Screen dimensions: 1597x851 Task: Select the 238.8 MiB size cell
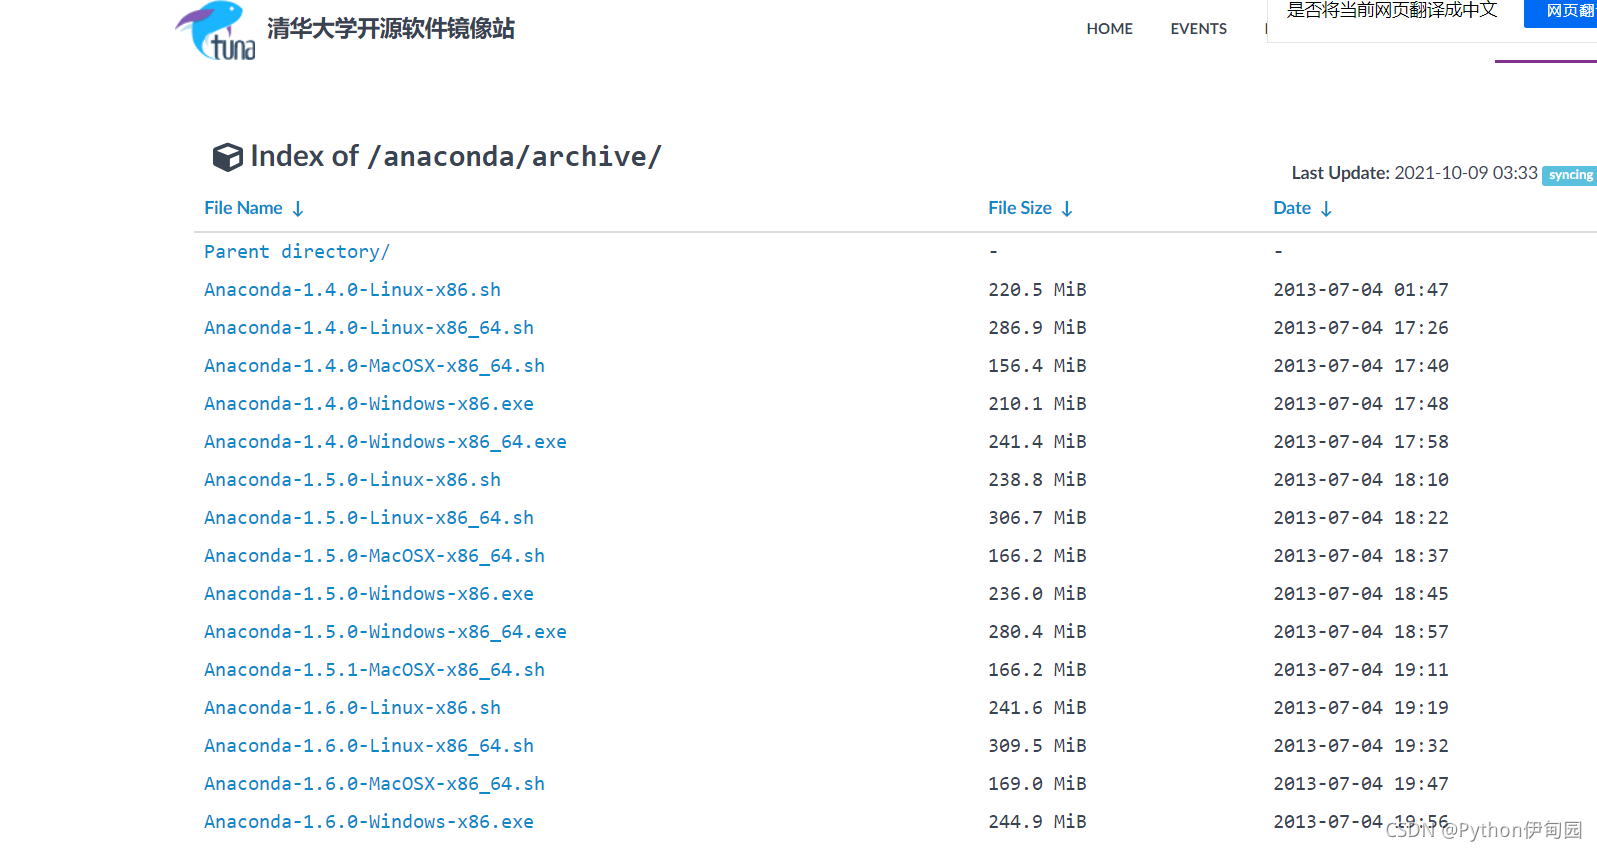[x=1037, y=480]
